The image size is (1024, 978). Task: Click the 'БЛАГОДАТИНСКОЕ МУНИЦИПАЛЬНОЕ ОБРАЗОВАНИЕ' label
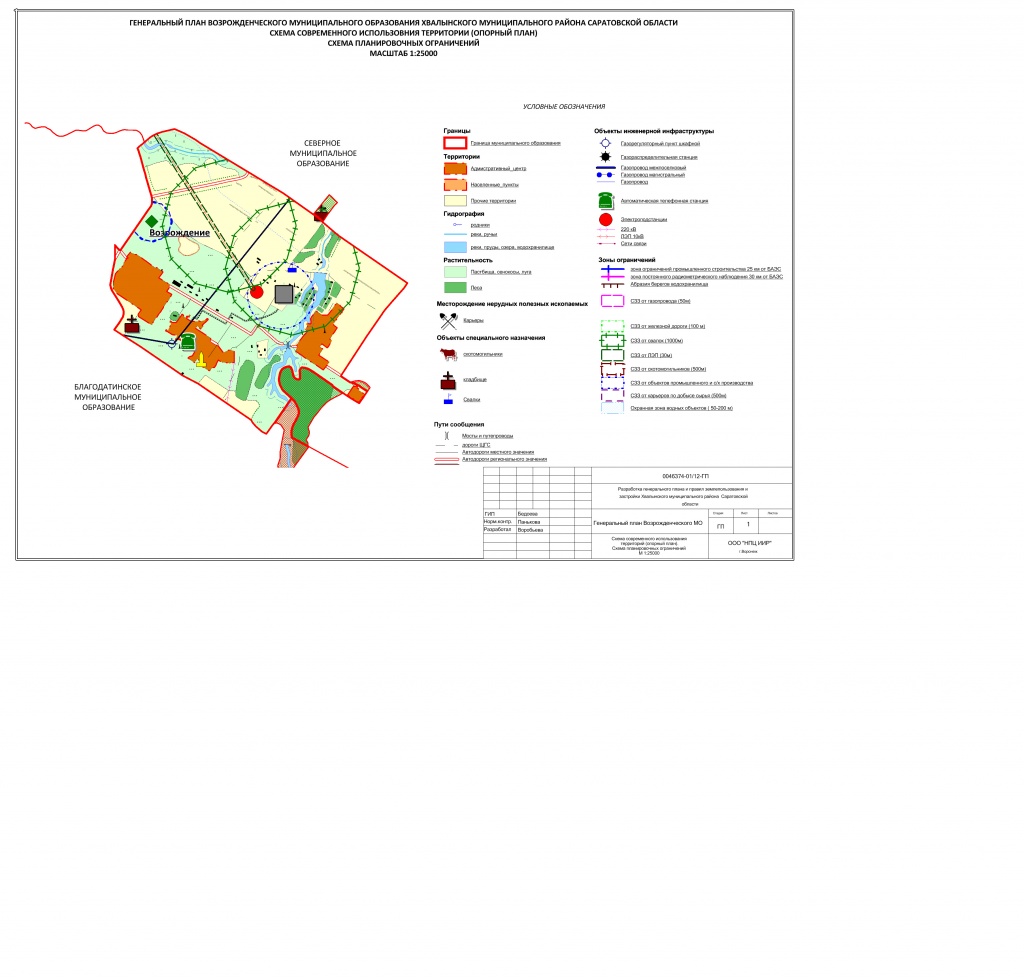pos(108,397)
